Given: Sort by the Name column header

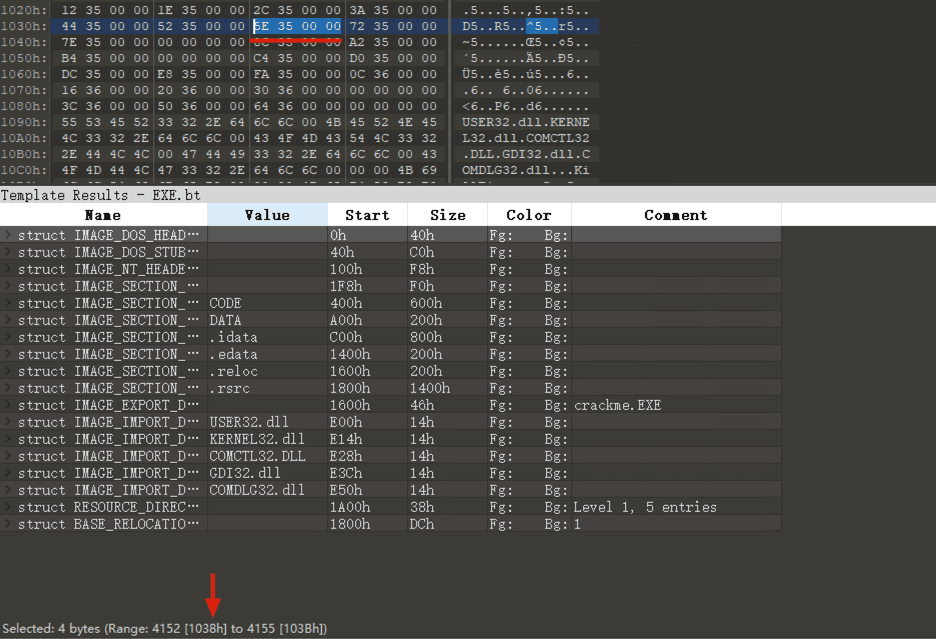Looking at the screenshot, I should 103,215.
